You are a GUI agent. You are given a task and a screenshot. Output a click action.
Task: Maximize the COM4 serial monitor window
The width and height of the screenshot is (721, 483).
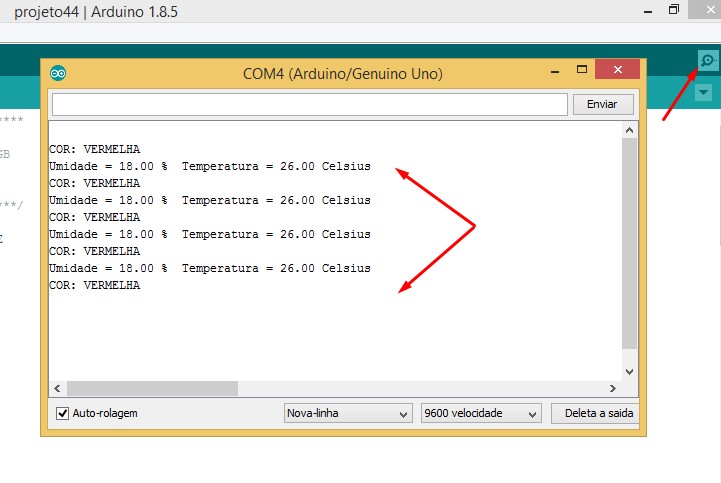582,69
